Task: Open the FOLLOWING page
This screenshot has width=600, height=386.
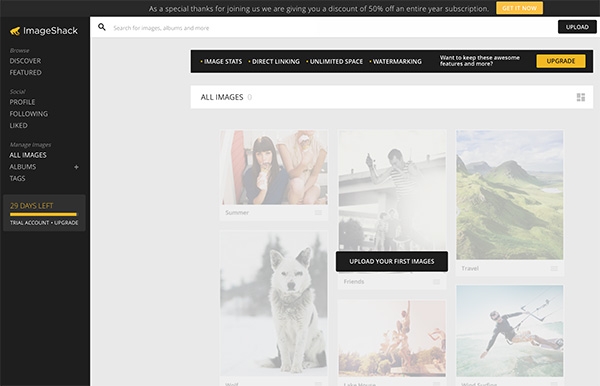Action: point(29,114)
